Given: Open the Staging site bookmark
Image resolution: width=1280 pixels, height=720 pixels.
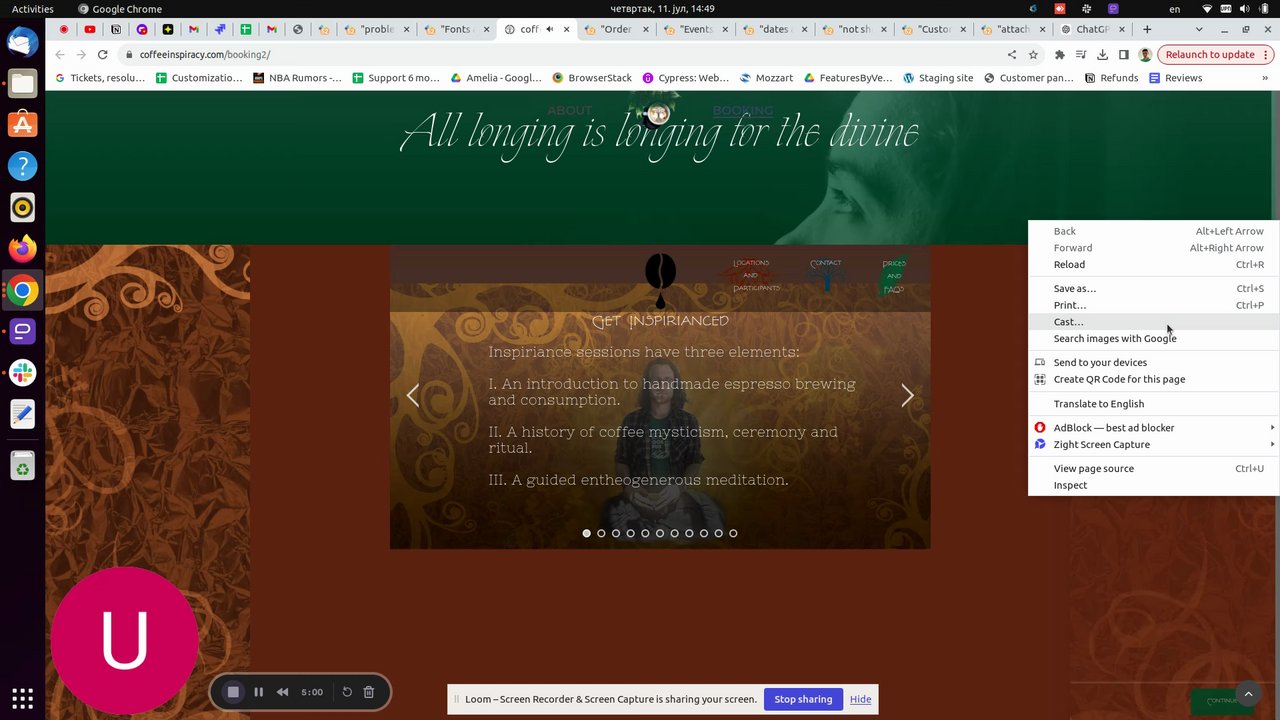Looking at the screenshot, I should (937, 78).
